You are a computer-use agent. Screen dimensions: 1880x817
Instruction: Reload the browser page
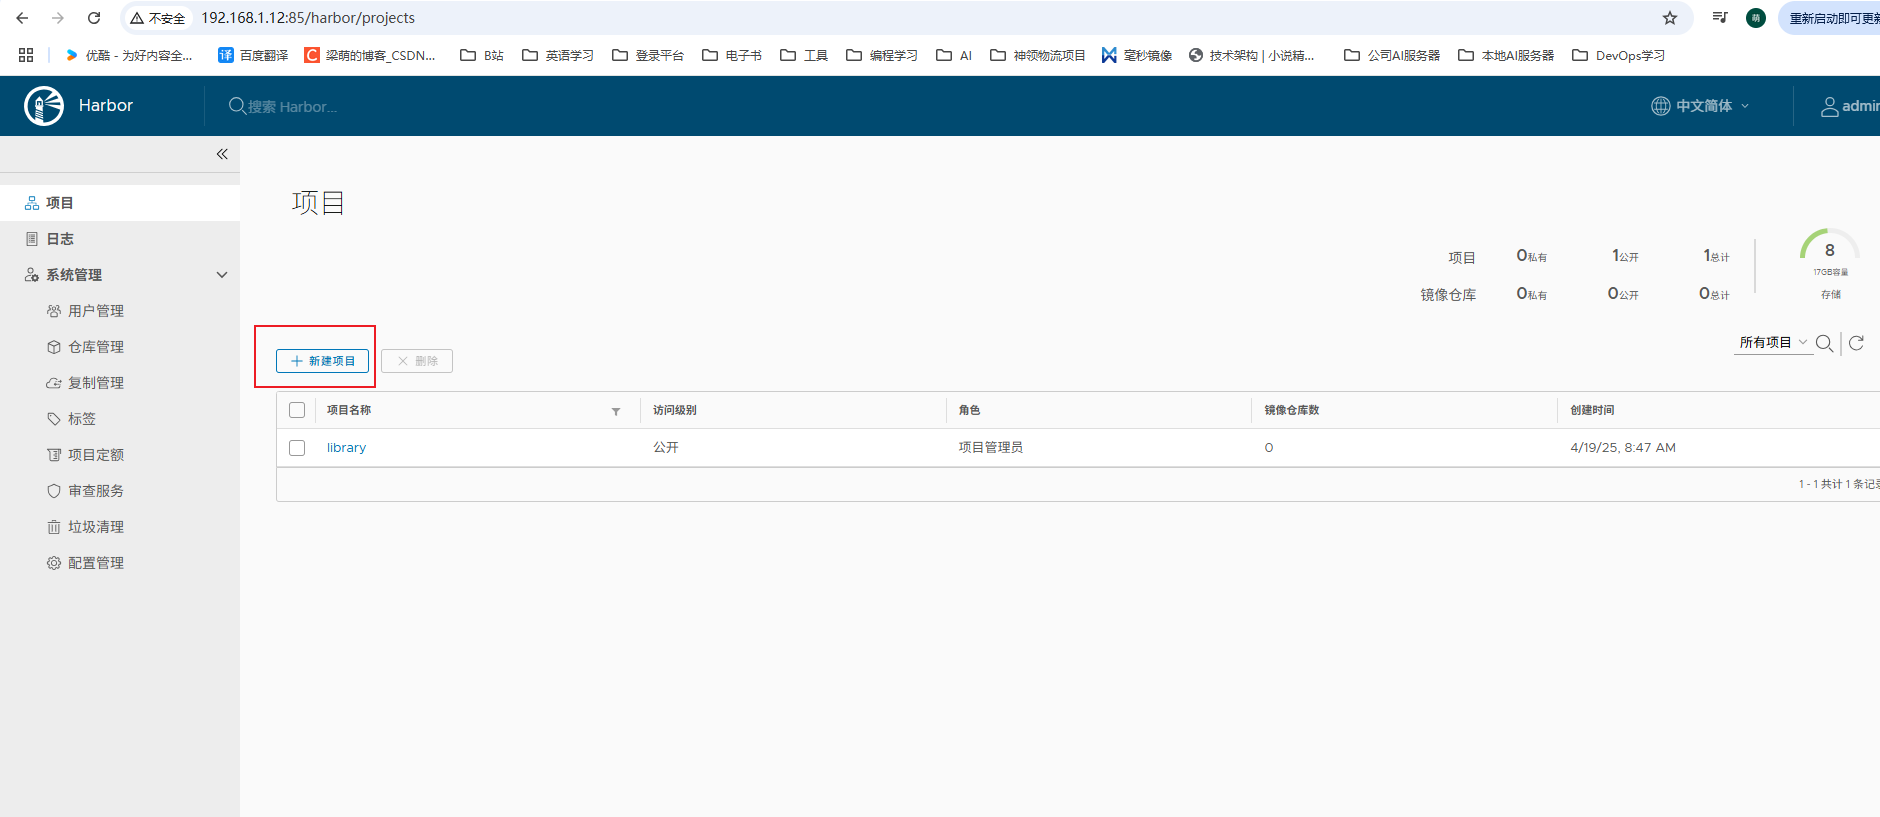tap(94, 18)
